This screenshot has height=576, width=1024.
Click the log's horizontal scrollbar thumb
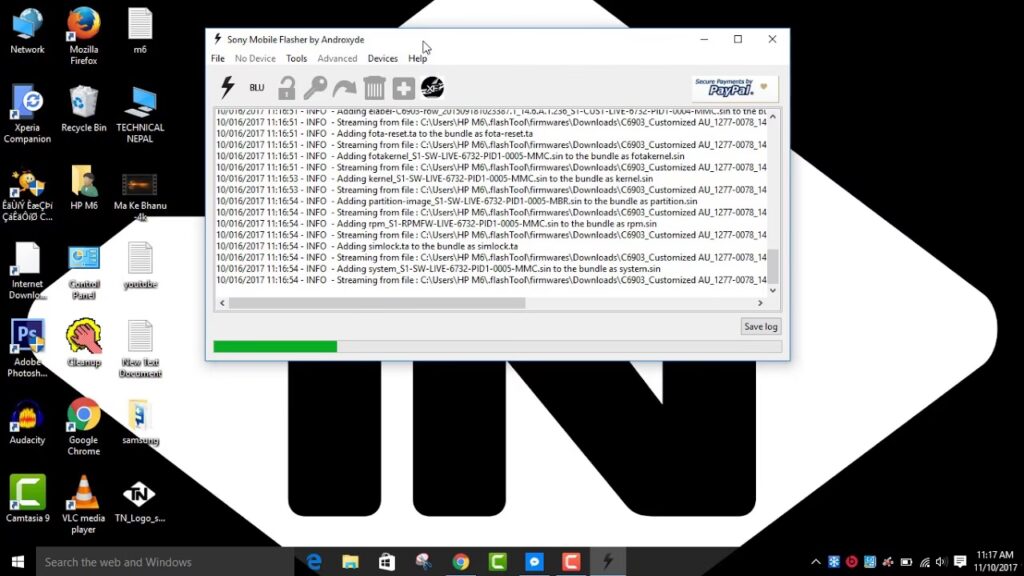377,303
